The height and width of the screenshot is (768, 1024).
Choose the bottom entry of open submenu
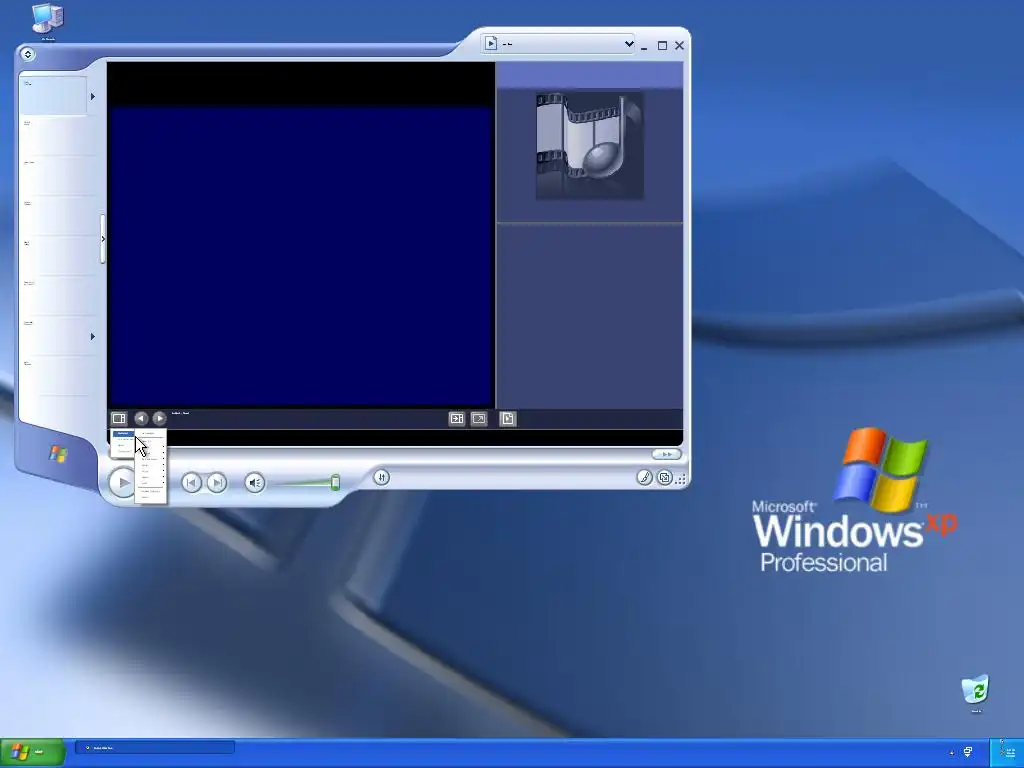point(150,498)
